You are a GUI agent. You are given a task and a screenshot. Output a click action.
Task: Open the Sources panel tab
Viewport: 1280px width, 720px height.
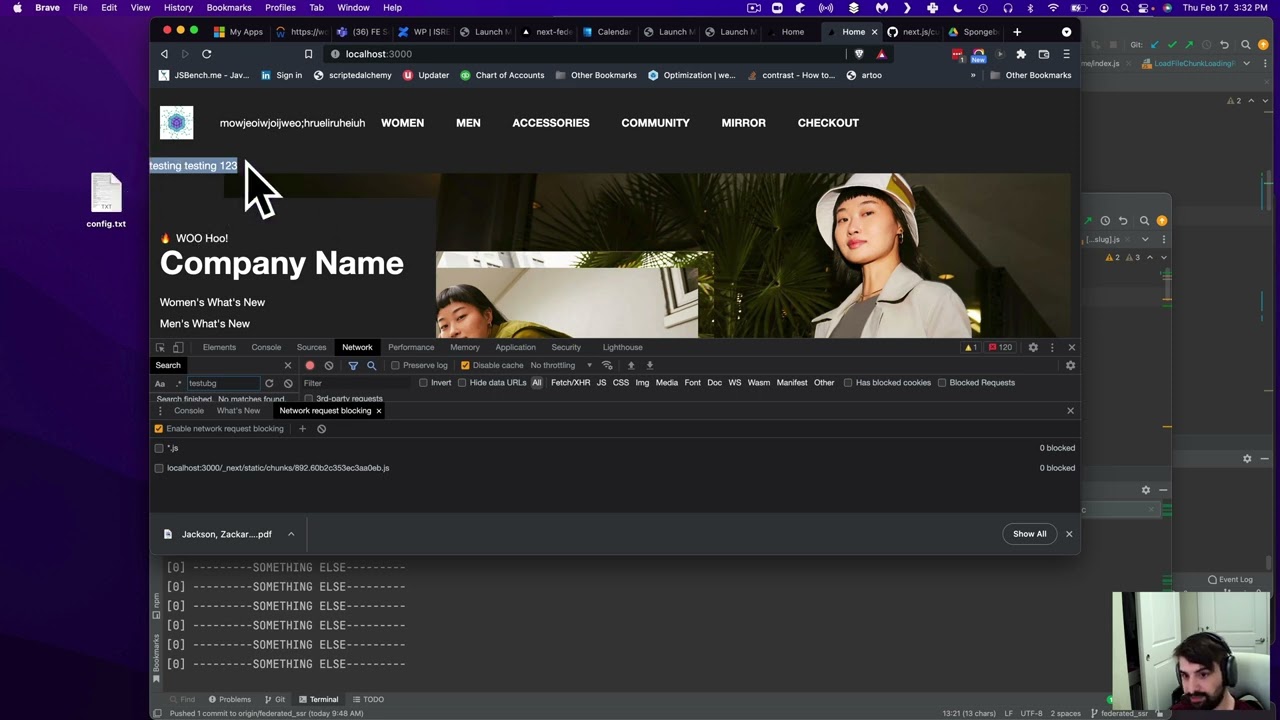pos(311,347)
